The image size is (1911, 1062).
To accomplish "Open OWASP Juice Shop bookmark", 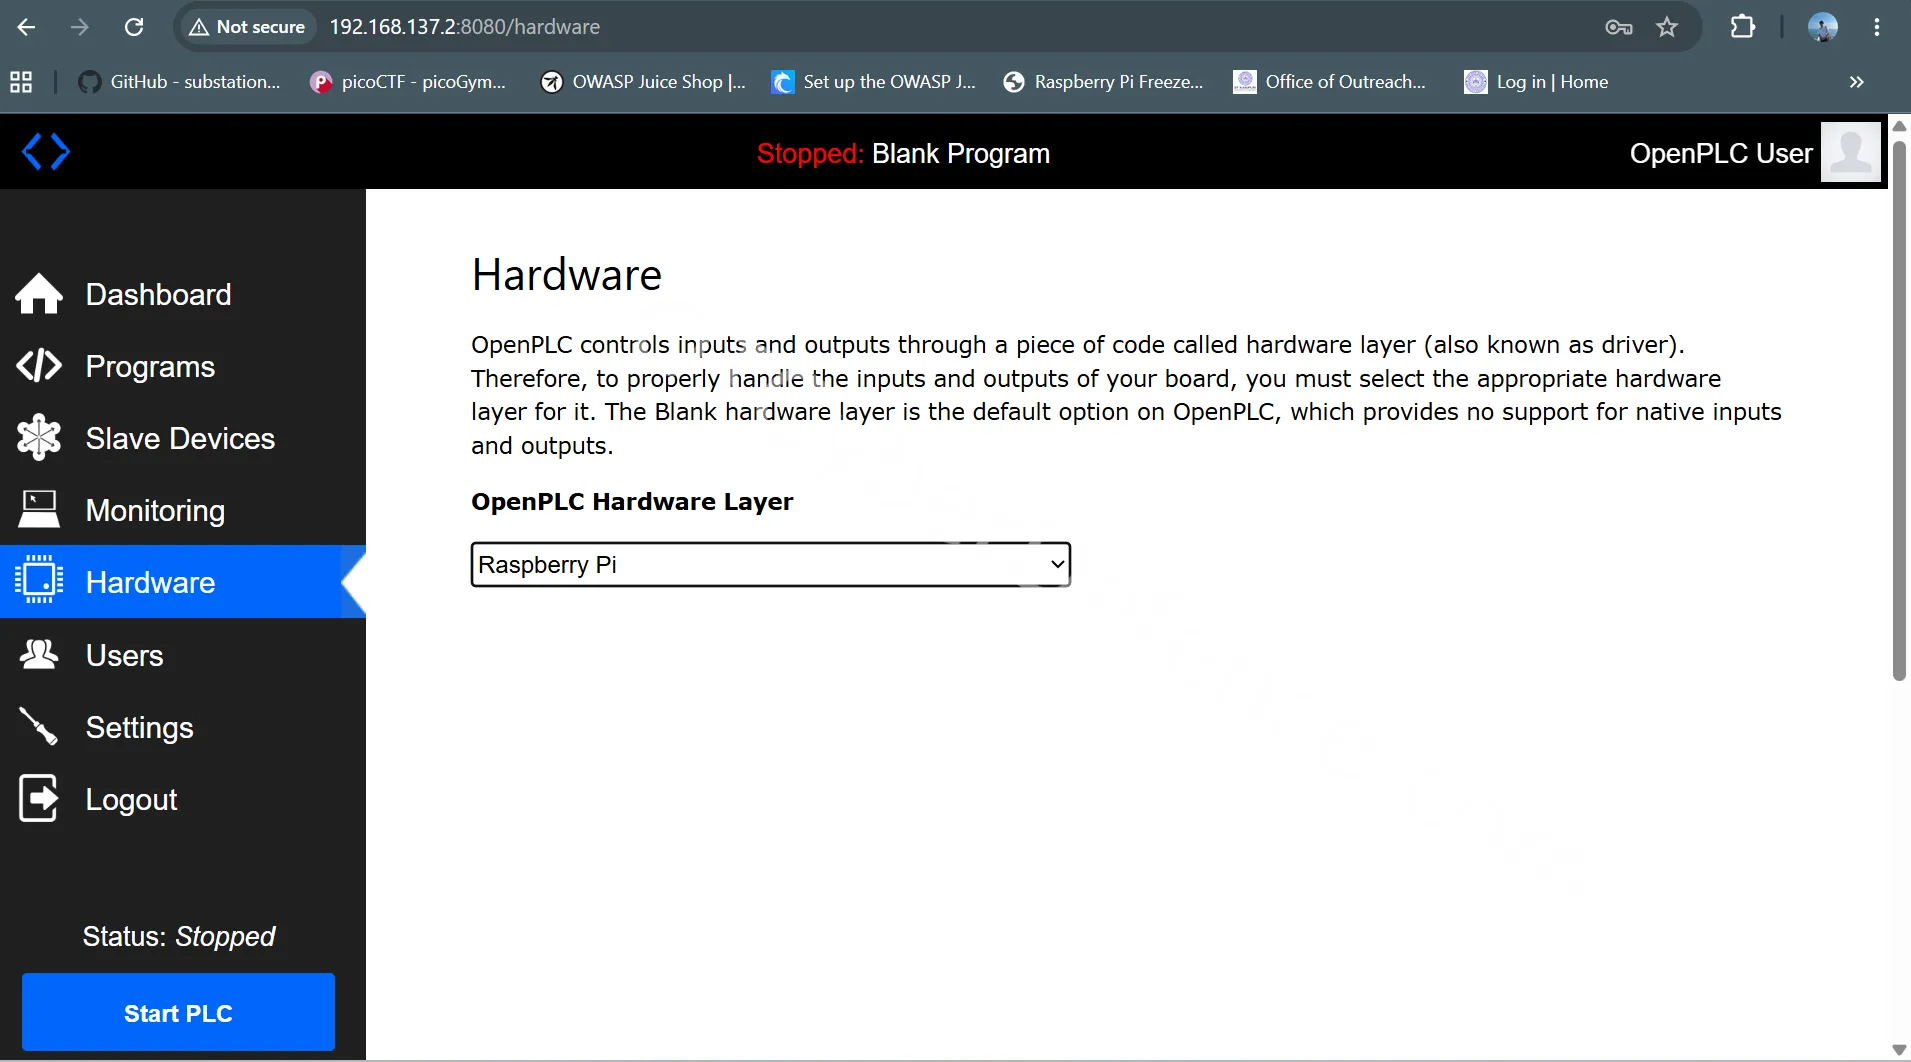I will (644, 82).
